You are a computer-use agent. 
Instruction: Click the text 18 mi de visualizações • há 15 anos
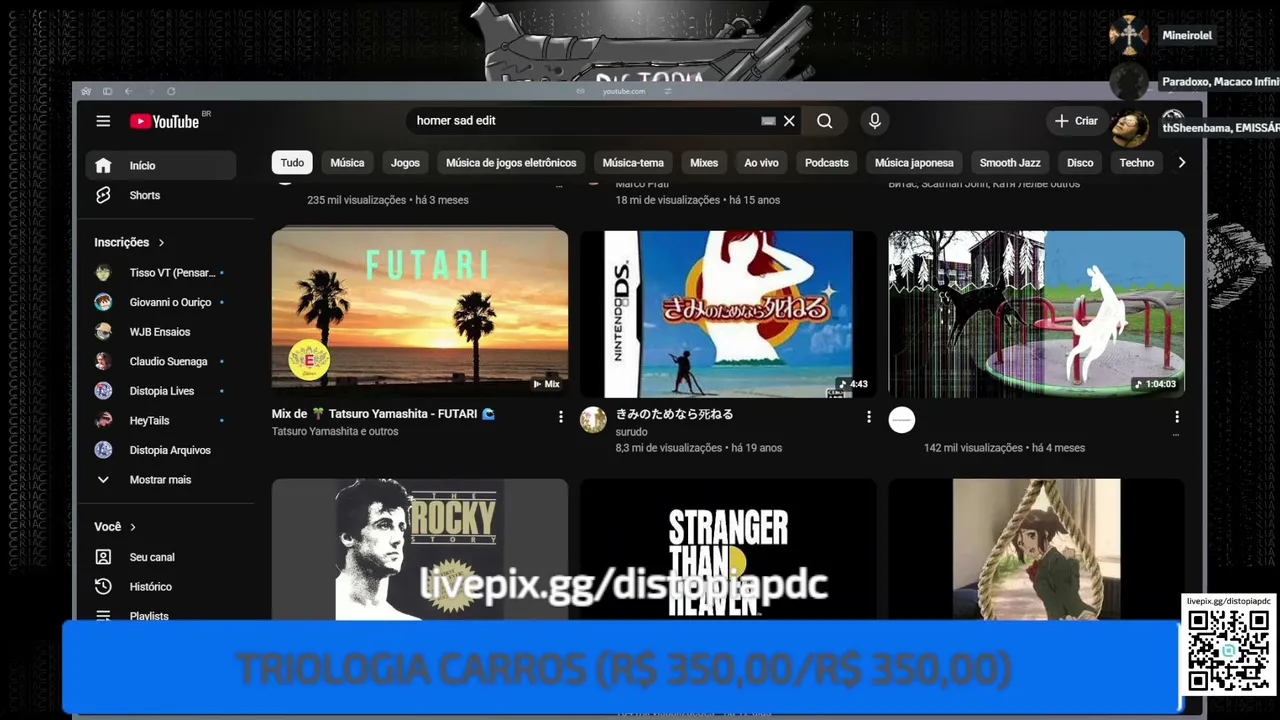click(698, 200)
